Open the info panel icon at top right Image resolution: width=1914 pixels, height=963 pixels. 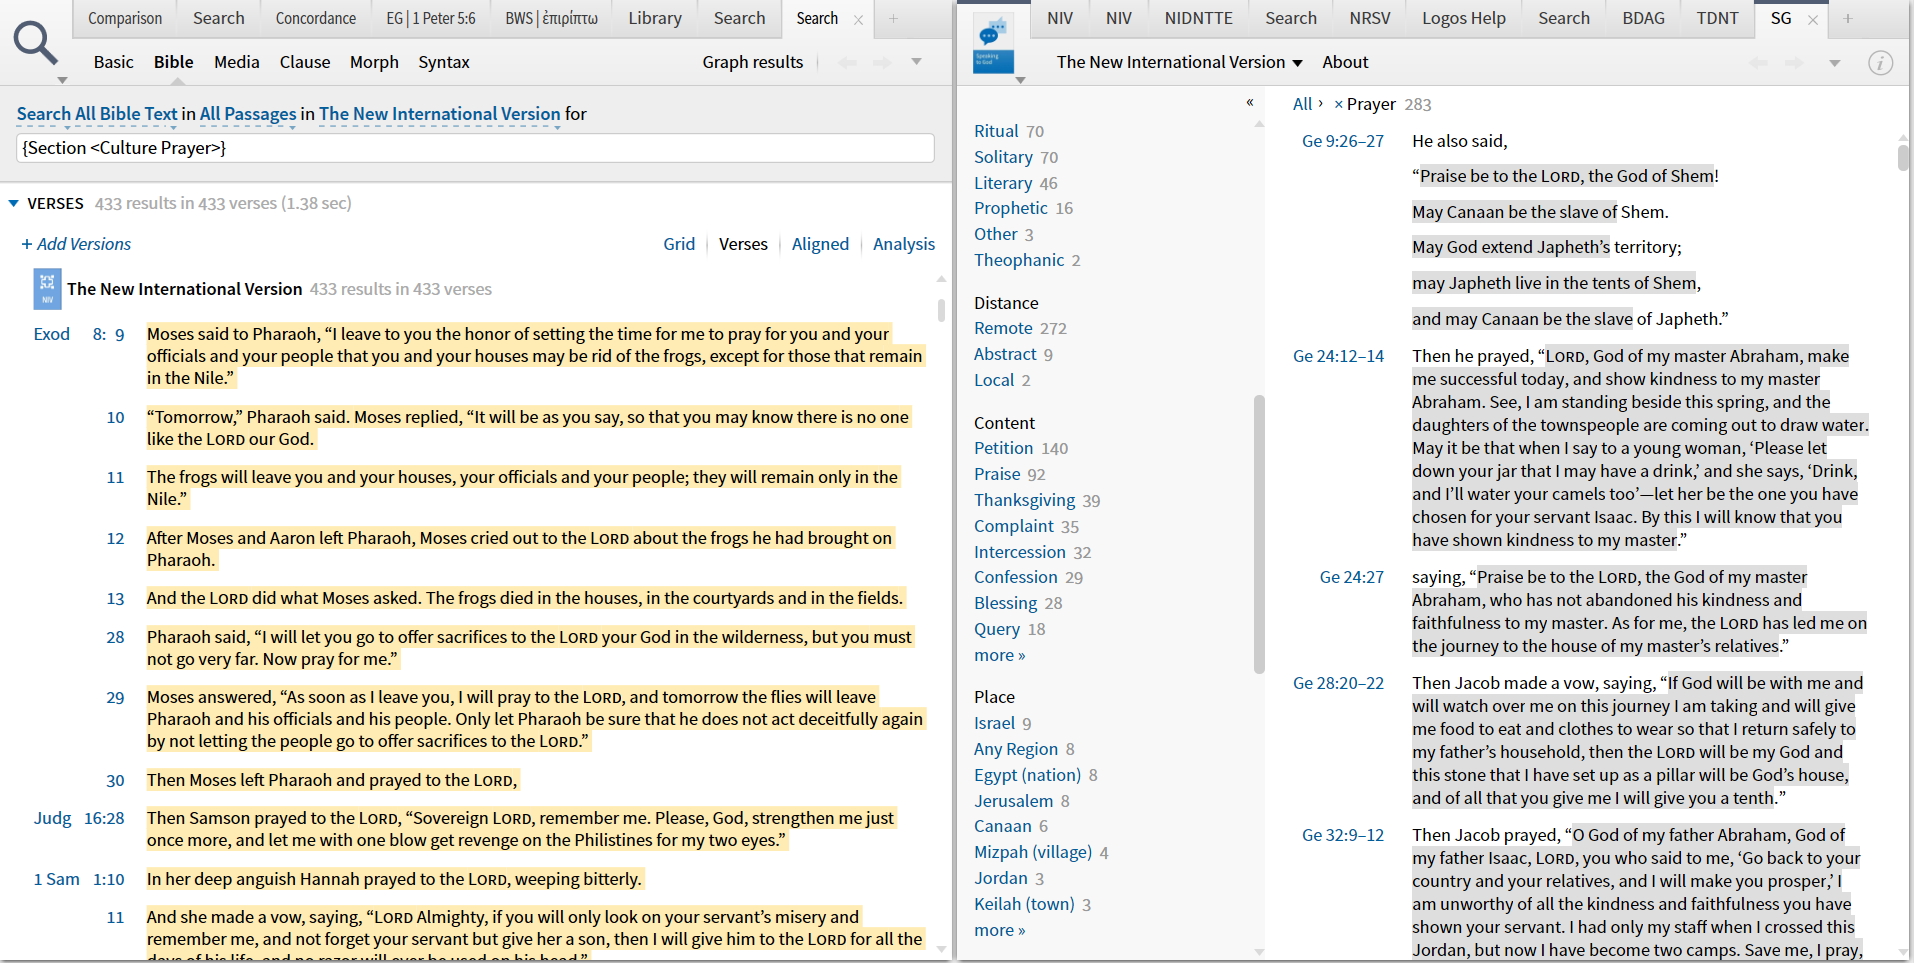[x=1880, y=63]
